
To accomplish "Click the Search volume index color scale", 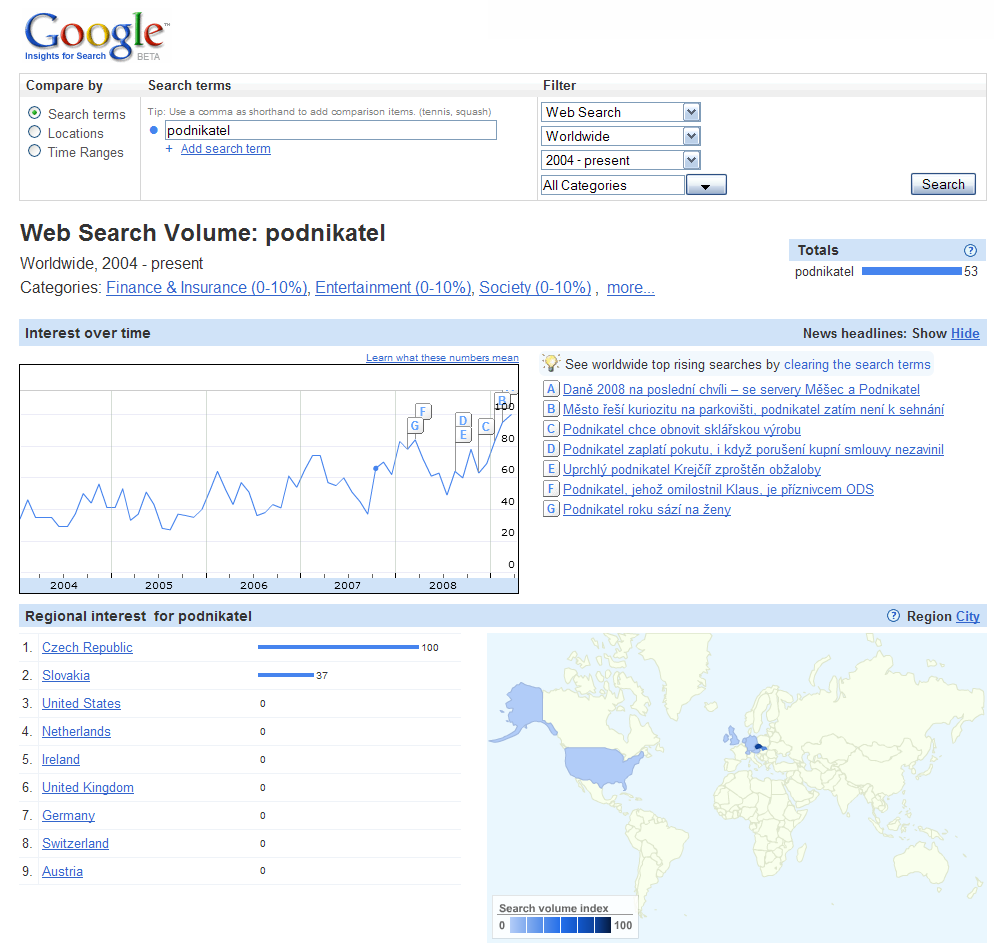I will tap(561, 925).
